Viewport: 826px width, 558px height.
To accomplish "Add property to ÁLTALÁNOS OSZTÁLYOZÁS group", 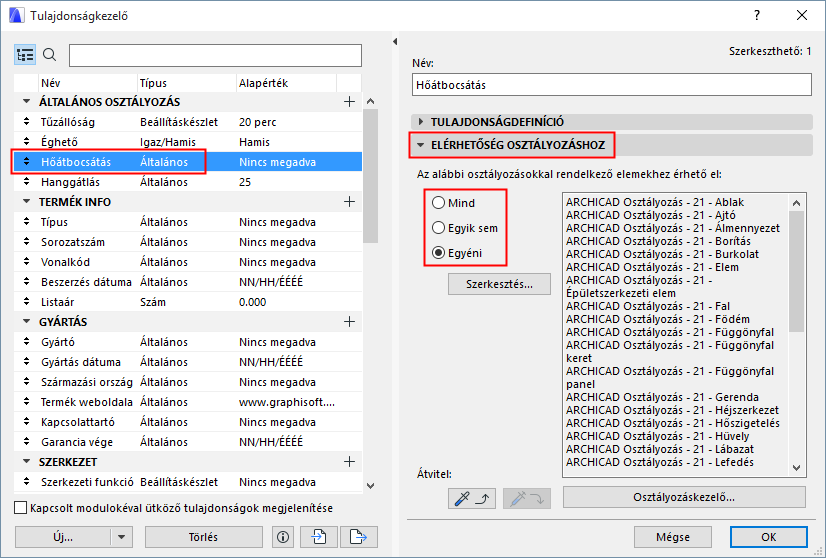I will [349, 102].
